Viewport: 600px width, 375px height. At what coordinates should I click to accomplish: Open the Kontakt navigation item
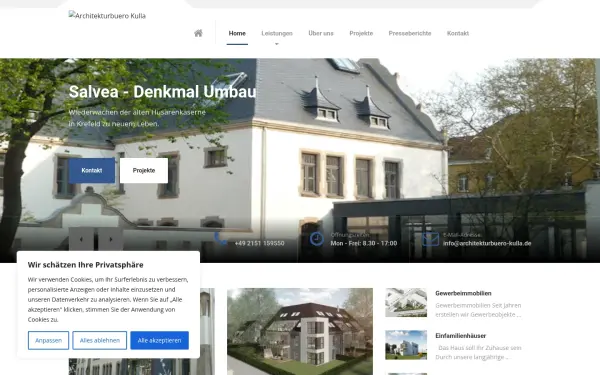point(458,33)
